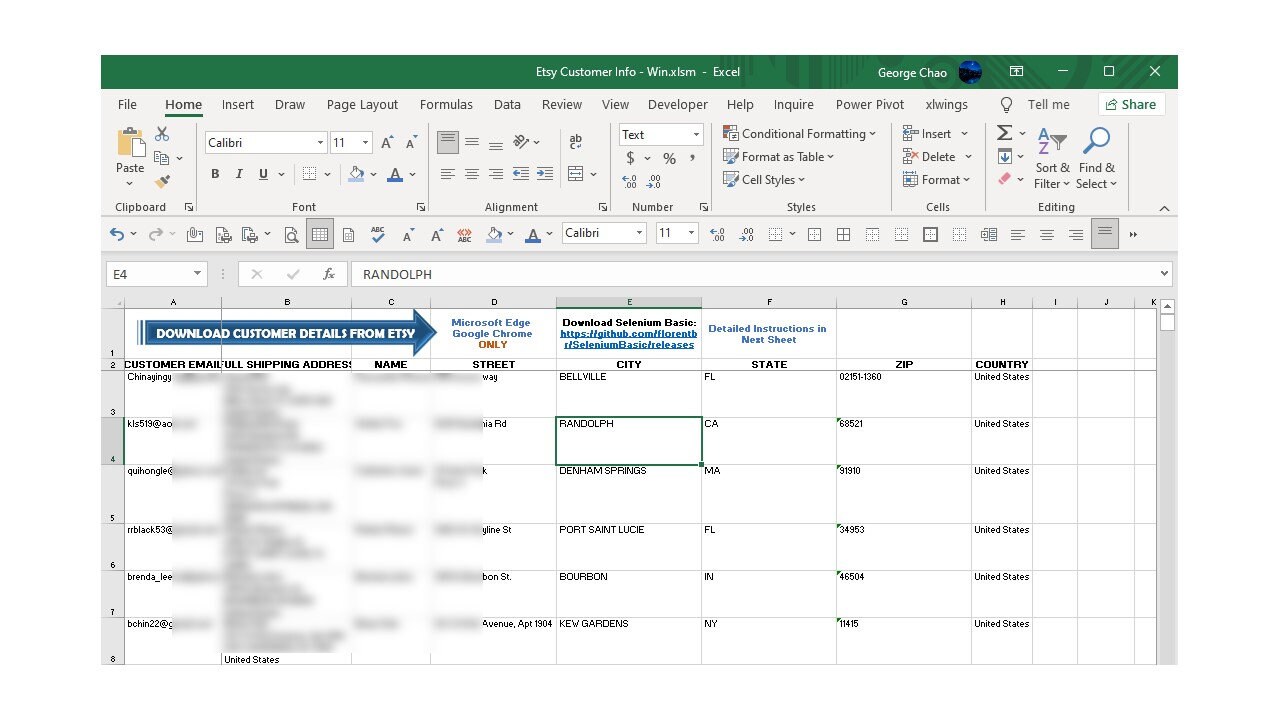Open the Name Box E4 dropdown
This screenshot has width=1280, height=720.
(197, 274)
